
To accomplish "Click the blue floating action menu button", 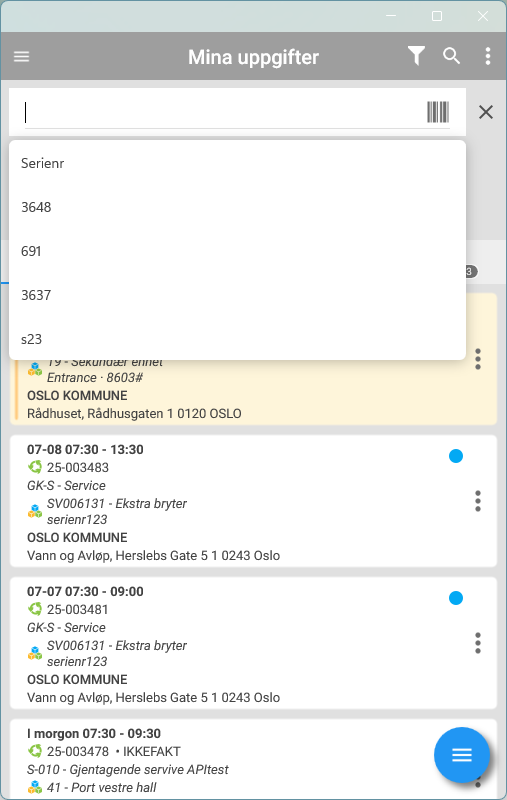I will pyautogui.click(x=462, y=755).
